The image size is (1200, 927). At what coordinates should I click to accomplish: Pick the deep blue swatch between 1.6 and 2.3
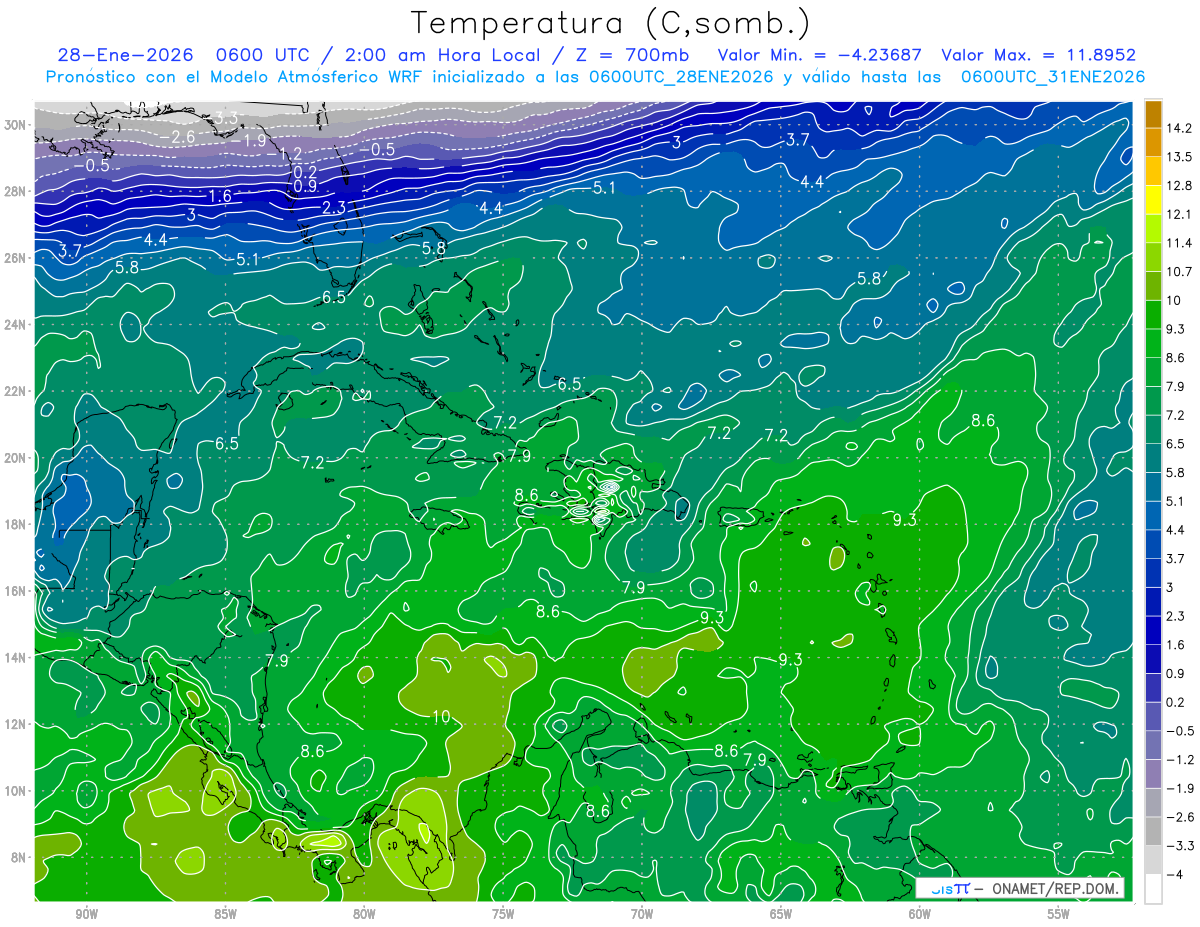[1153, 630]
